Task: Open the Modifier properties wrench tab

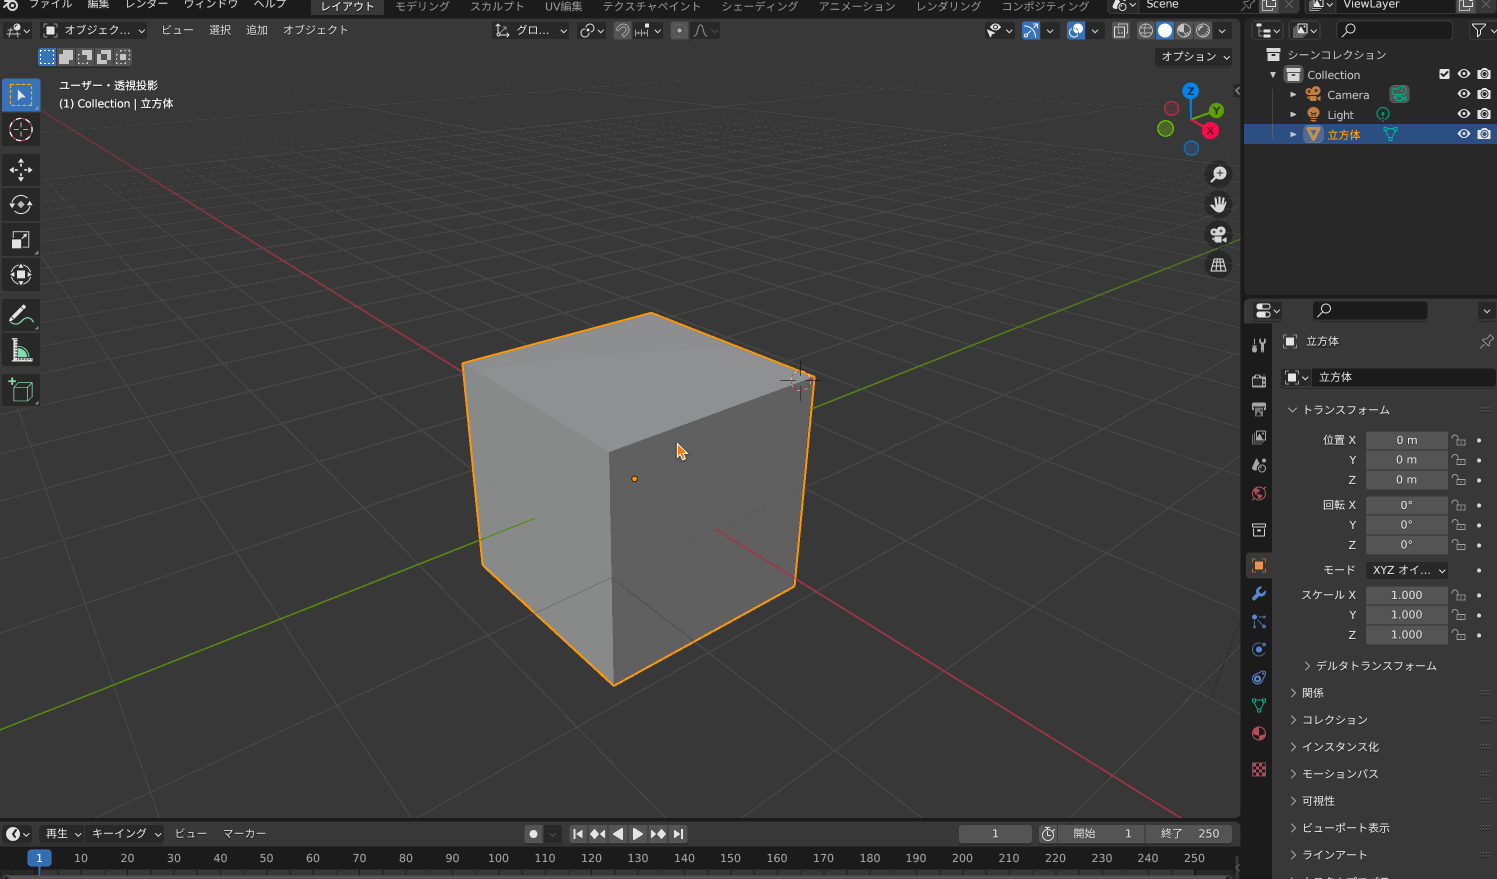Action: pyautogui.click(x=1259, y=594)
